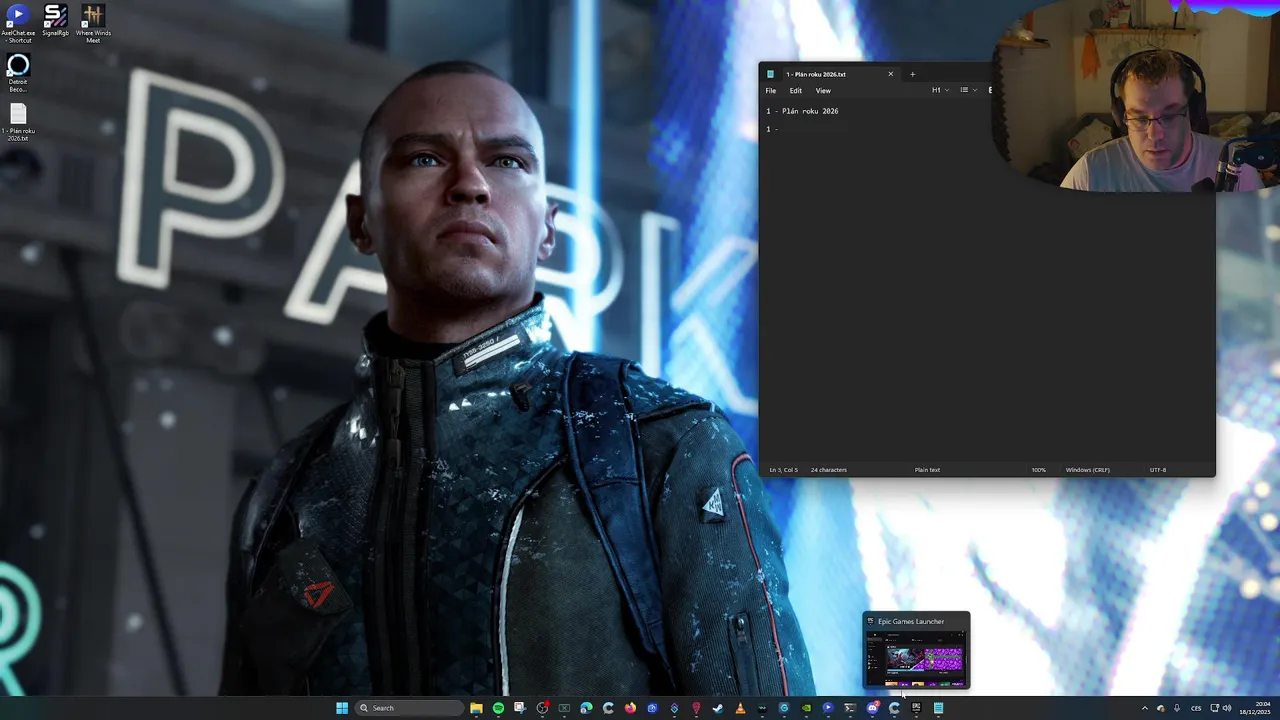The height and width of the screenshot is (720, 1280).
Task: Open the volume control tray icon
Action: tap(1227, 708)
